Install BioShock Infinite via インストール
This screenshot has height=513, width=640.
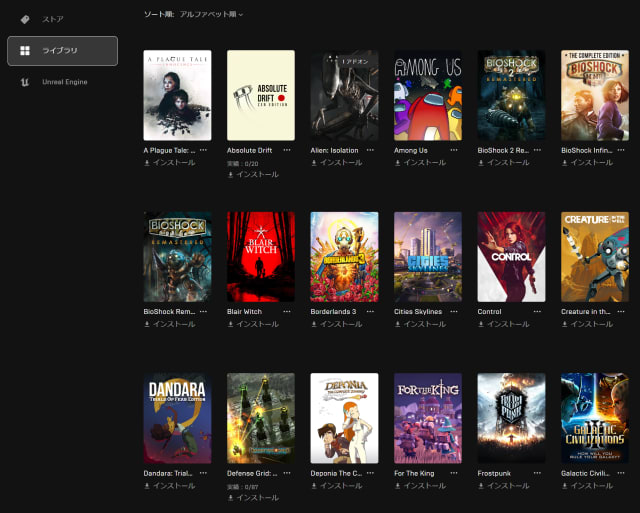point(587,162)
